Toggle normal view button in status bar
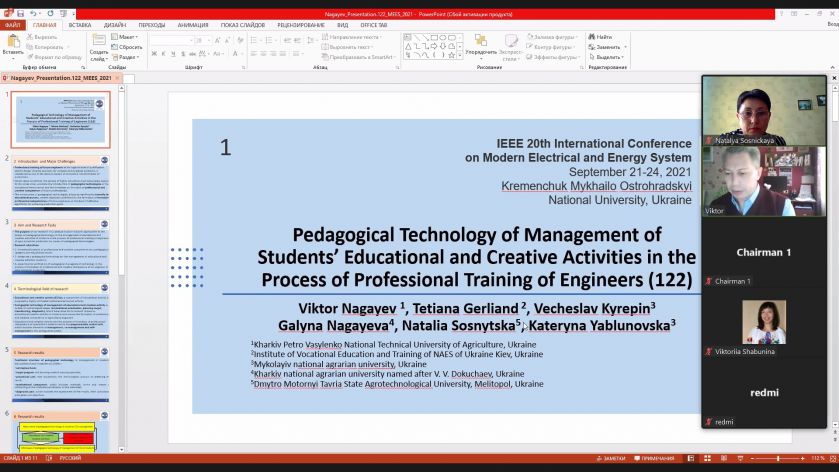Image resolution: width=839 pixels, height=472 pixels. (x=691, y=459)
